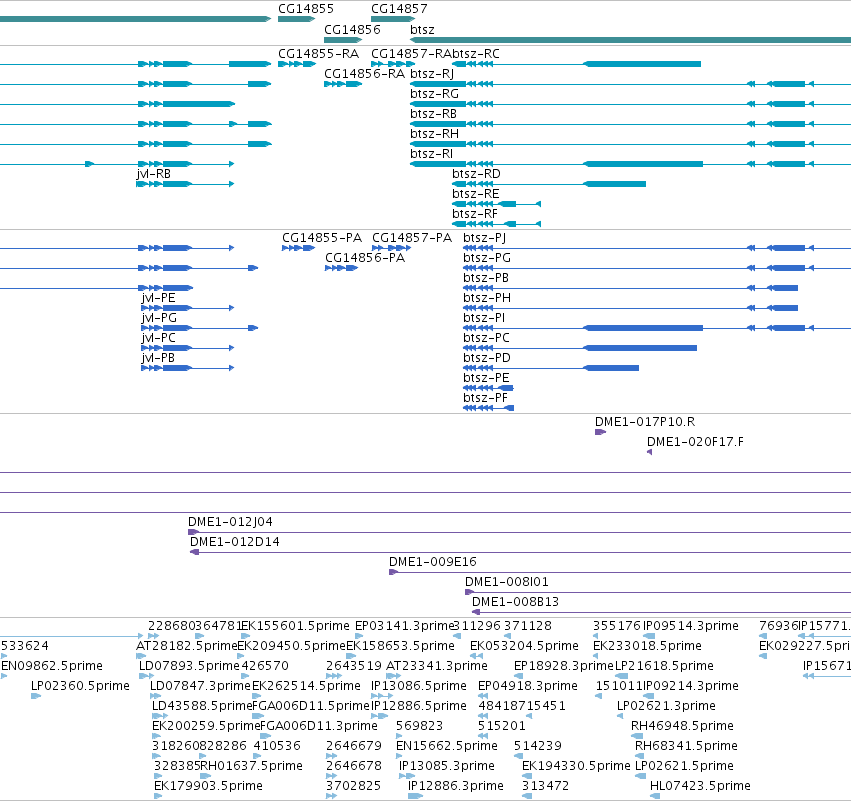The image size is (851, 801).
Task: Select the RH01637.5prime EST label
Action: pos(251,766)
